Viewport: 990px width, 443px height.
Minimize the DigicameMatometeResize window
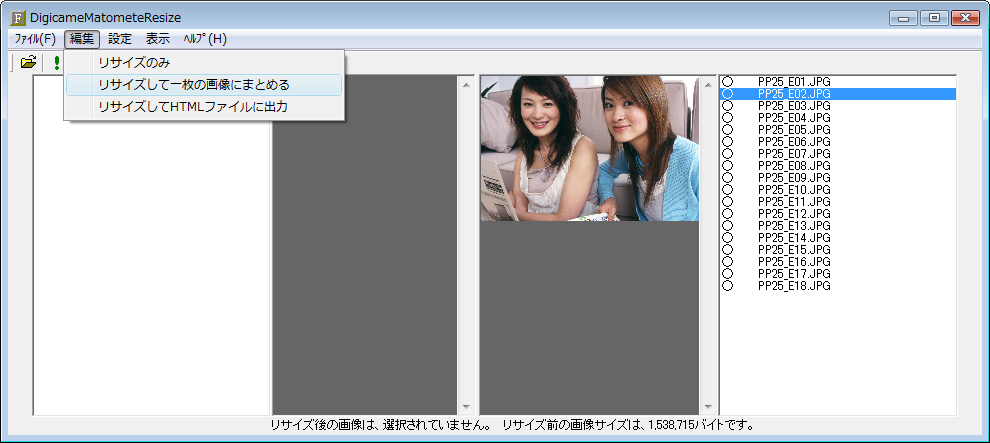click(x=904, y=18)
